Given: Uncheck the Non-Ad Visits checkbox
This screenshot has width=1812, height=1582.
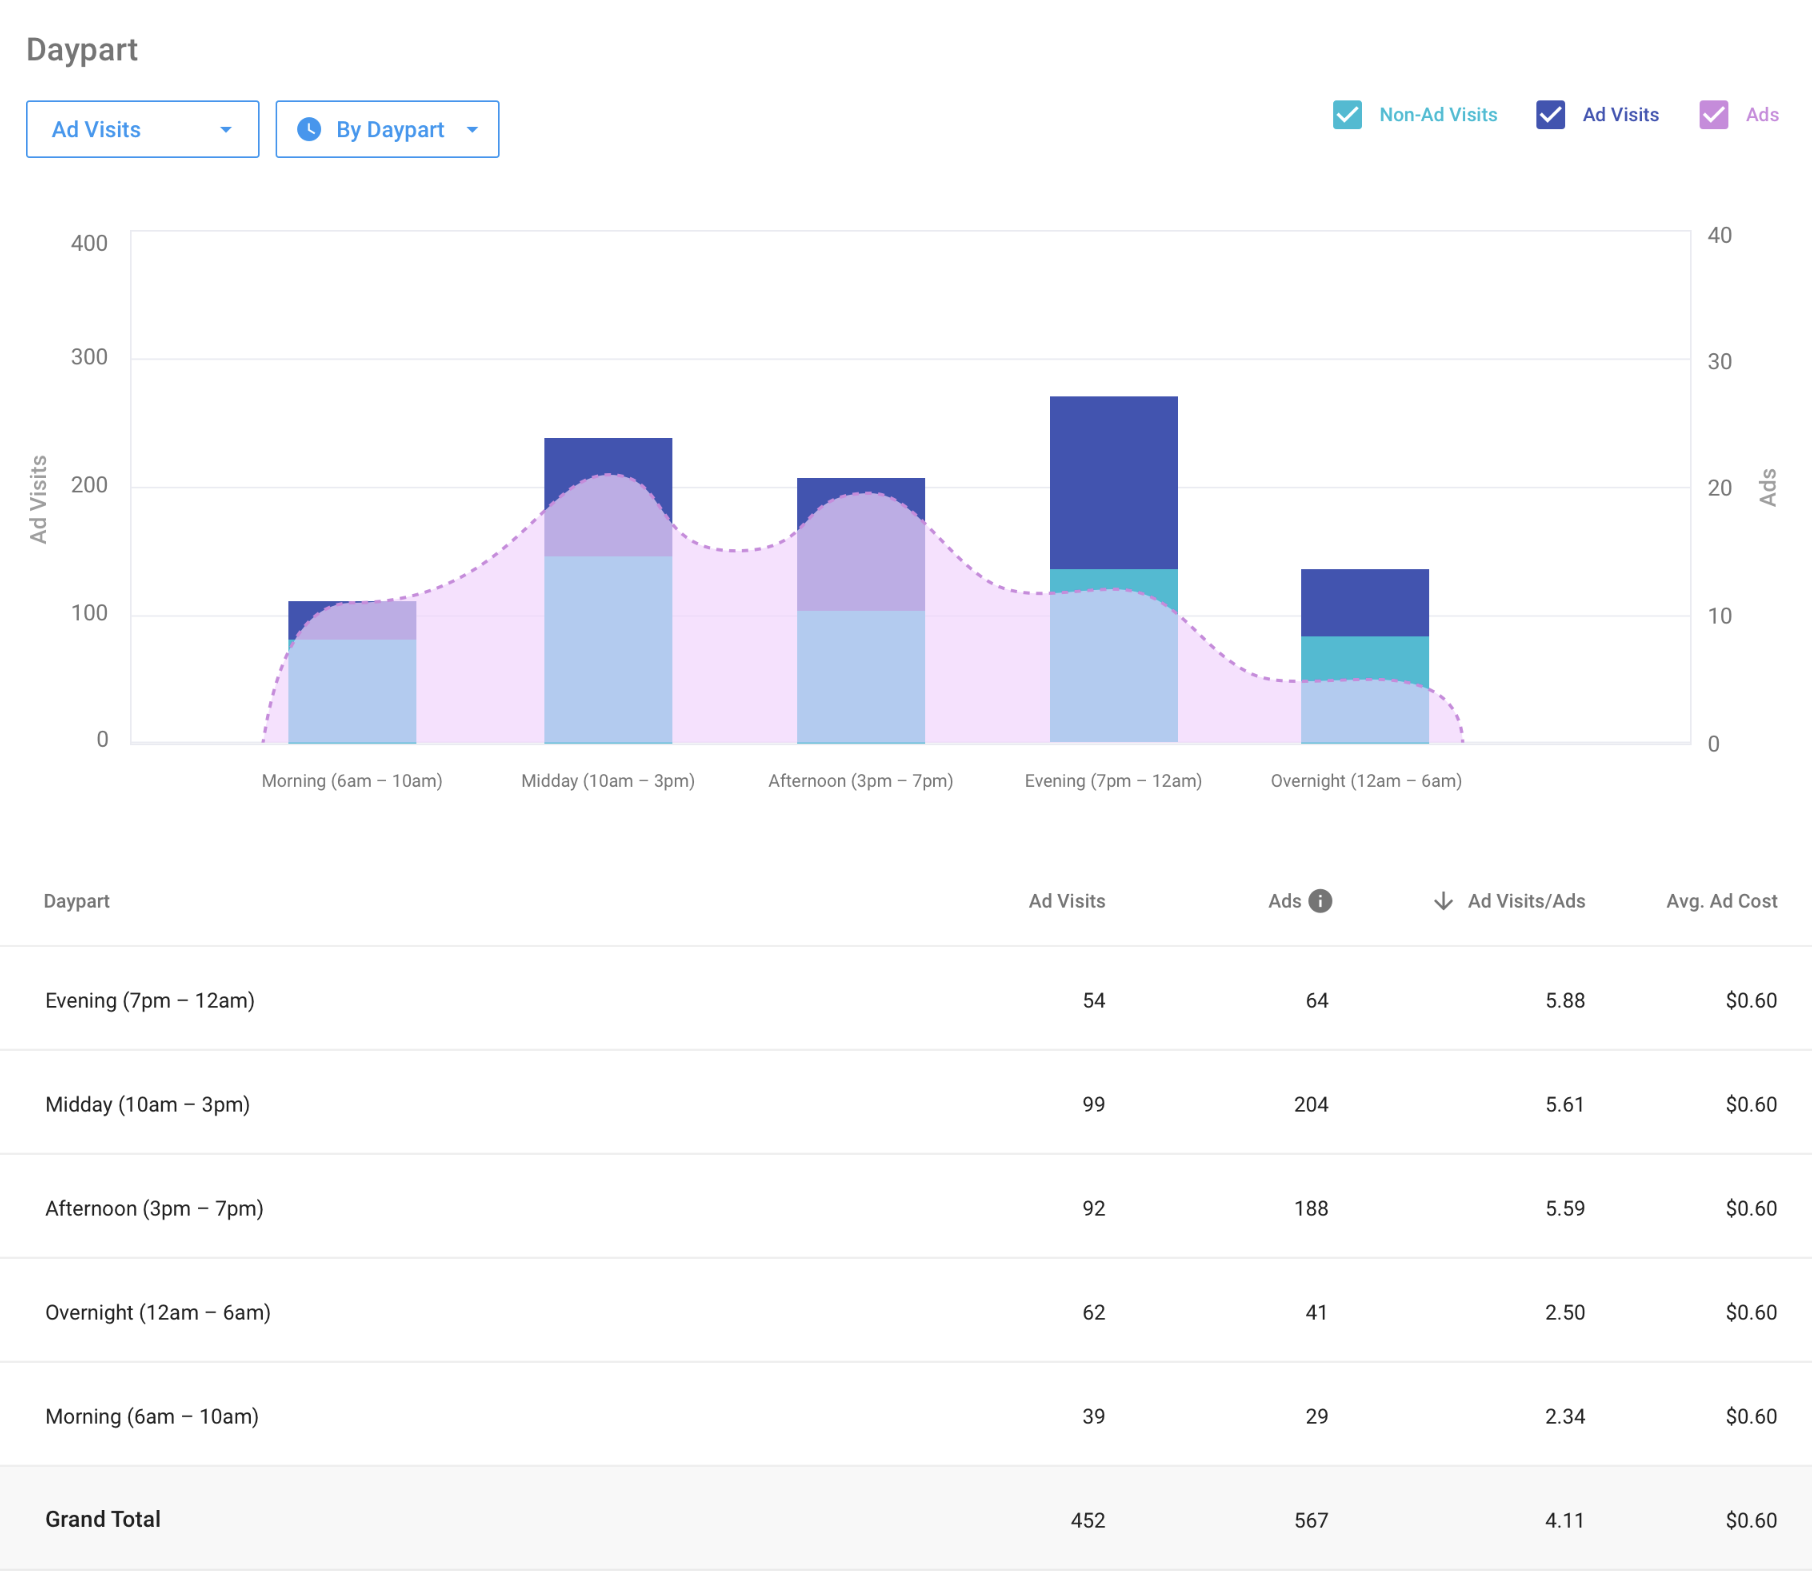Looking at the screenshot, I should (x=1347, y=115).
